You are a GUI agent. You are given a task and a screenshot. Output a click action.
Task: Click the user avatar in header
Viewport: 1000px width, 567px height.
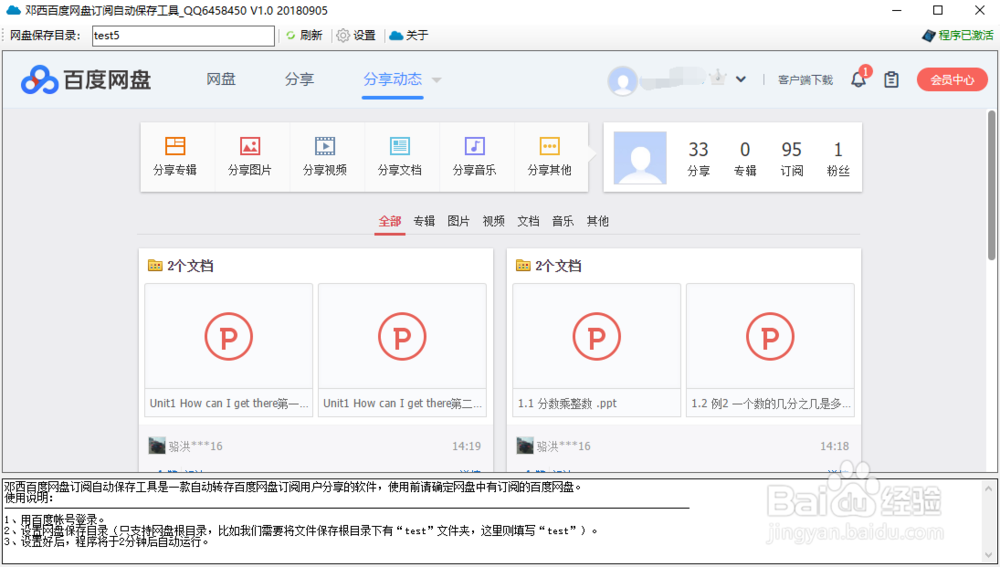(622, 81)
